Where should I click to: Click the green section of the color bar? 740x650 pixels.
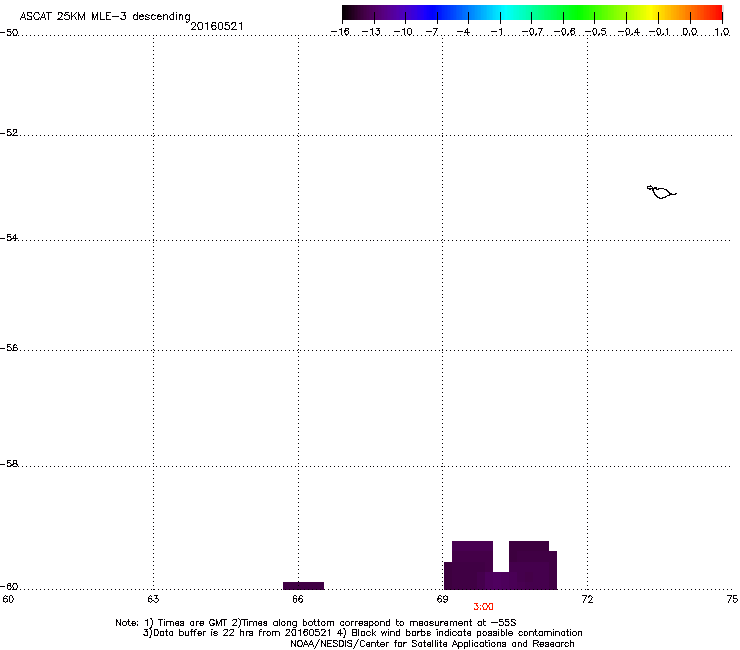(578, 13)
